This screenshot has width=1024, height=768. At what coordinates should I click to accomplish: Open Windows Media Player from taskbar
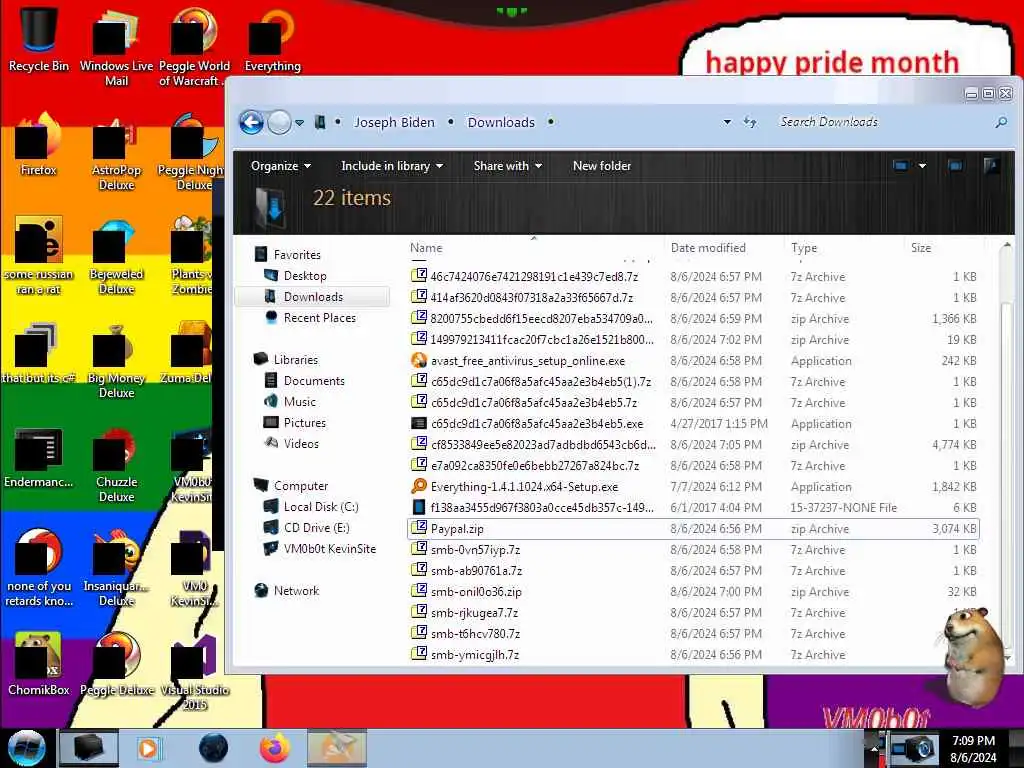[x=148, y=748]
